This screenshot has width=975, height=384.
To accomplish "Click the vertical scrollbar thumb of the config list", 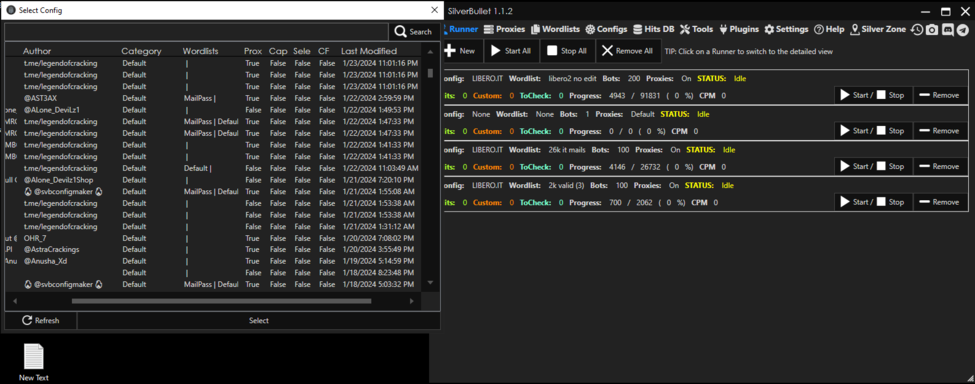I will click(430, 73).
